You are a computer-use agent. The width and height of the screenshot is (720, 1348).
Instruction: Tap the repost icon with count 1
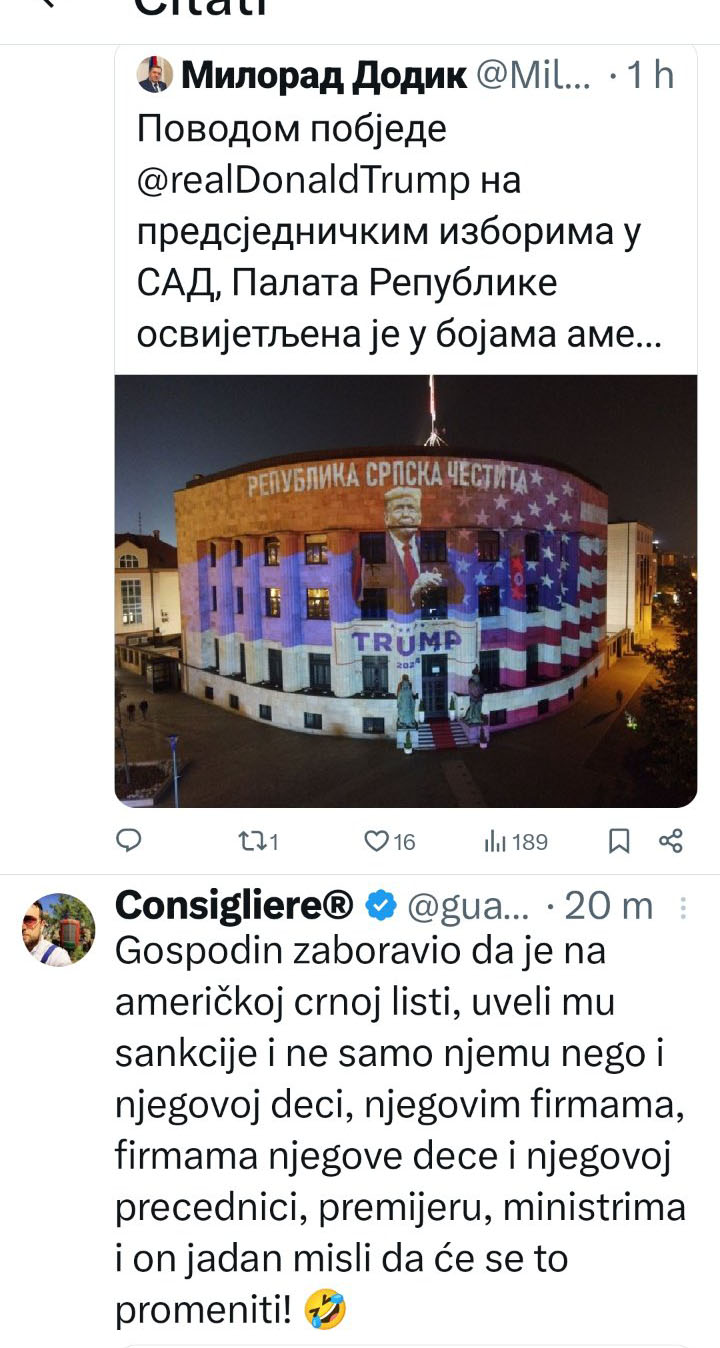point(258,842)
